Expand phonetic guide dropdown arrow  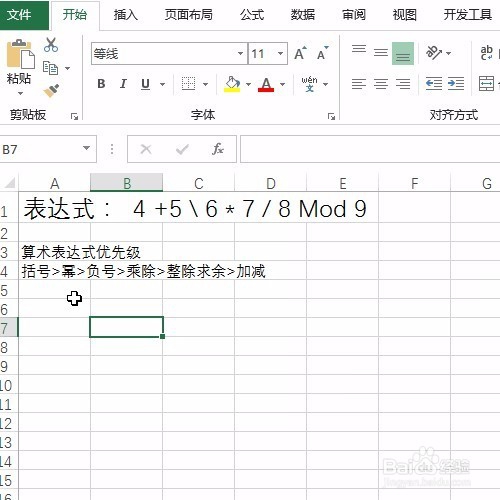pos(325,84)
